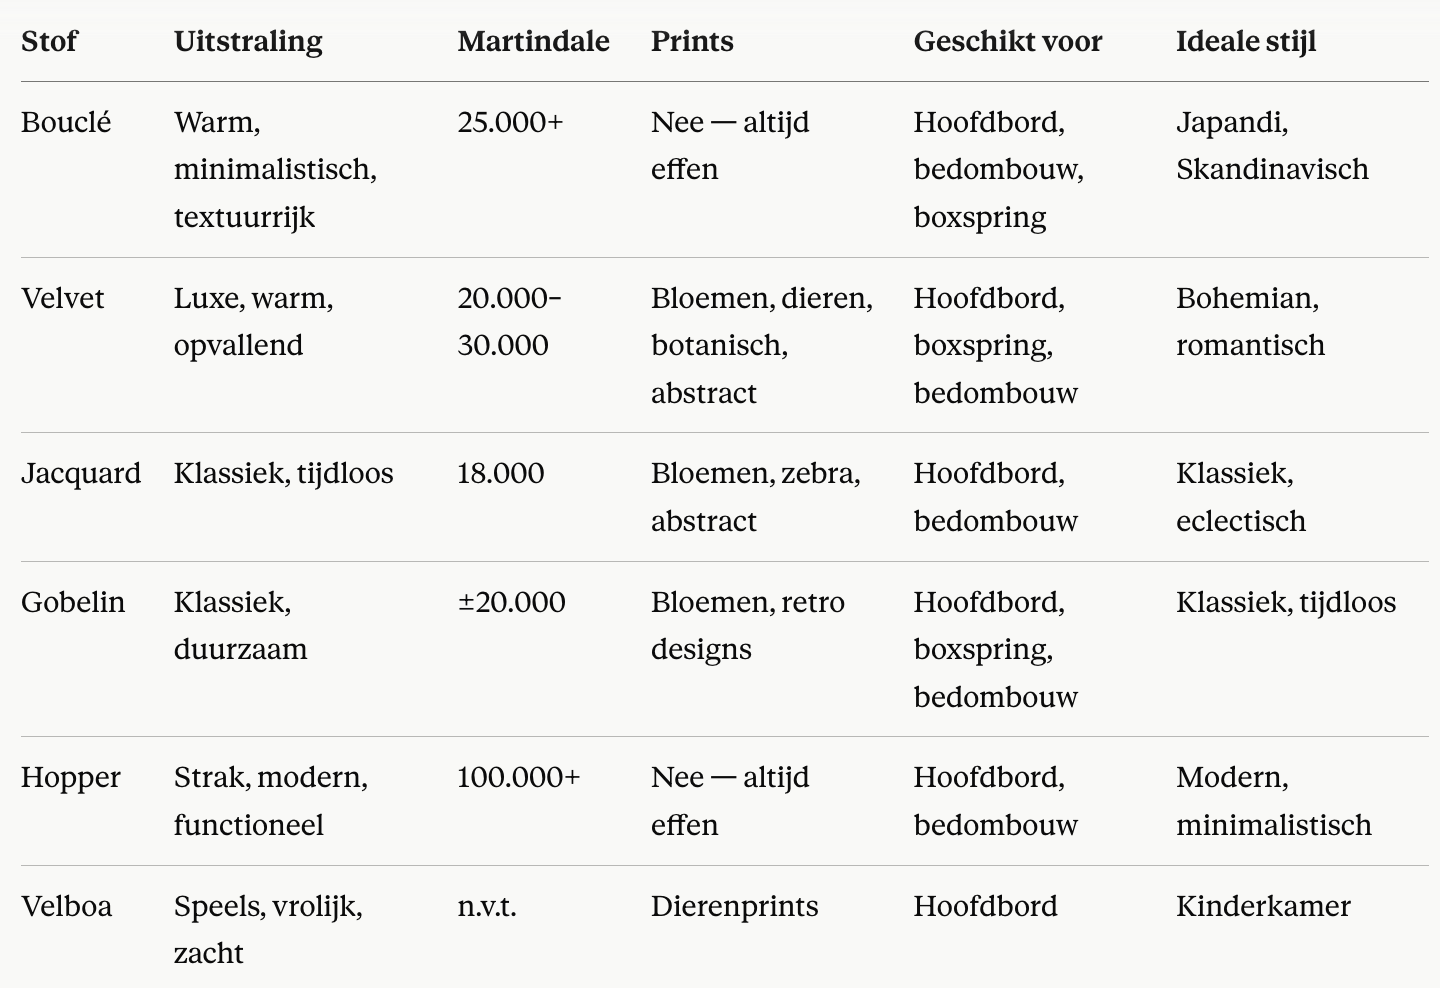This screenshot has height=988, width=1440.
Task: Click the Velboa row label
Action: pyautogui.click(x=66, y=906)
